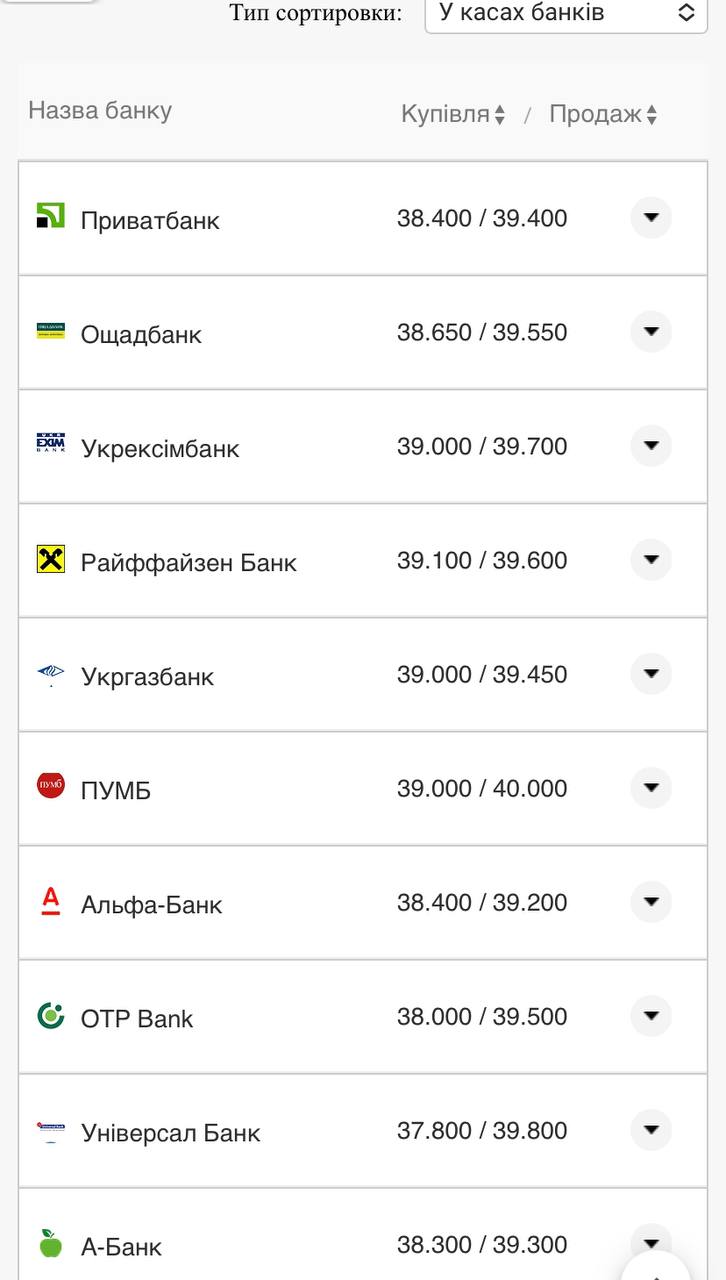Click the Укрексімбанк EXIM logo

pos(50,444)
